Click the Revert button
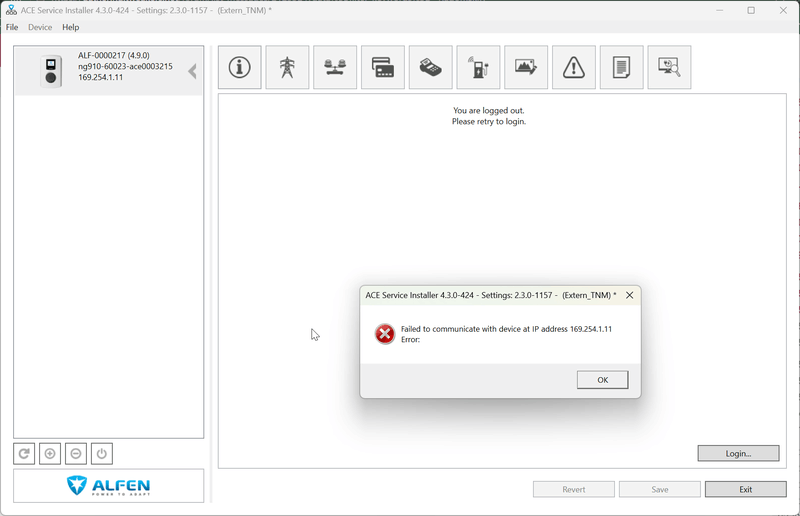This screenshot has height=516, width=800. [x=574, y=489]
